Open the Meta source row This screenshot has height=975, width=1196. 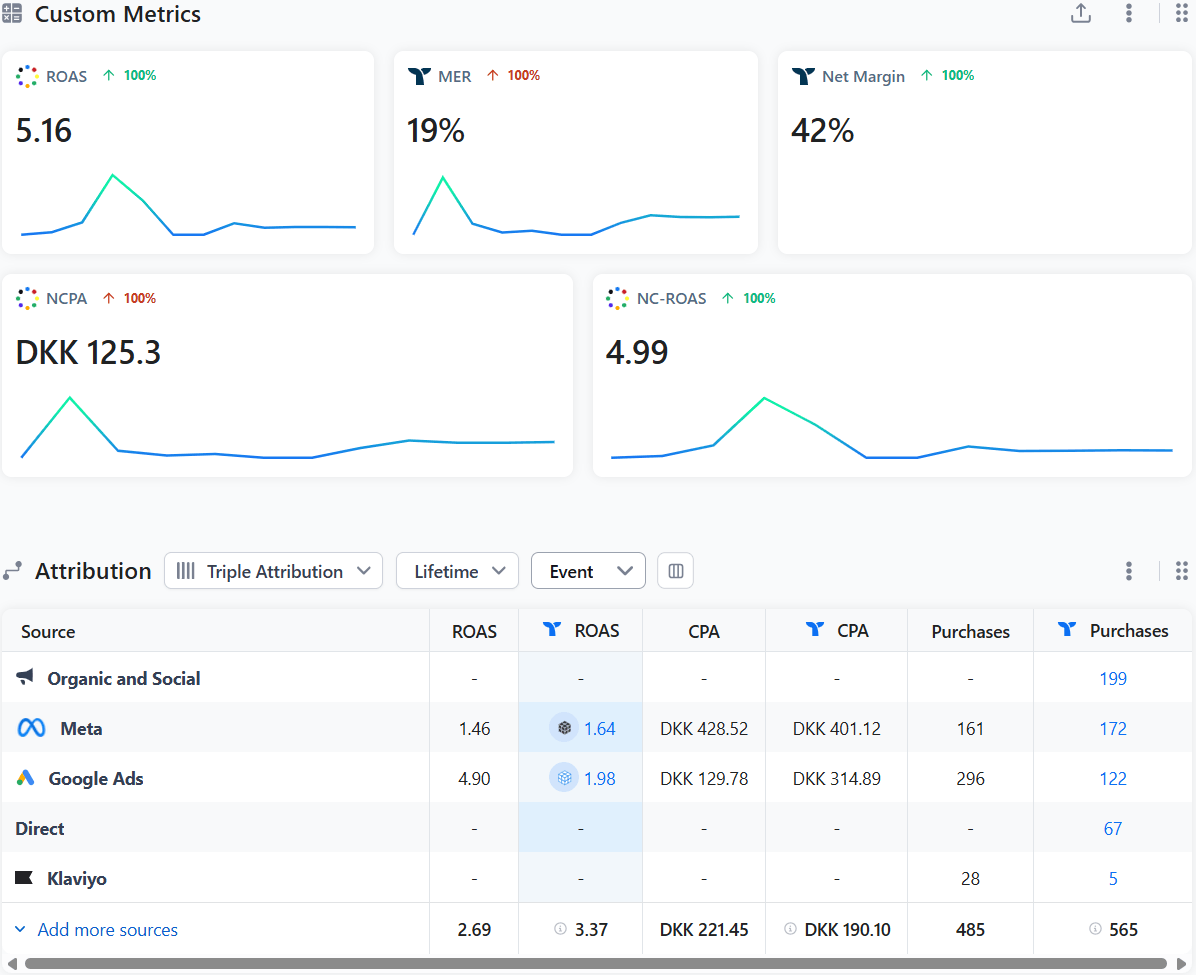point(597,728)
